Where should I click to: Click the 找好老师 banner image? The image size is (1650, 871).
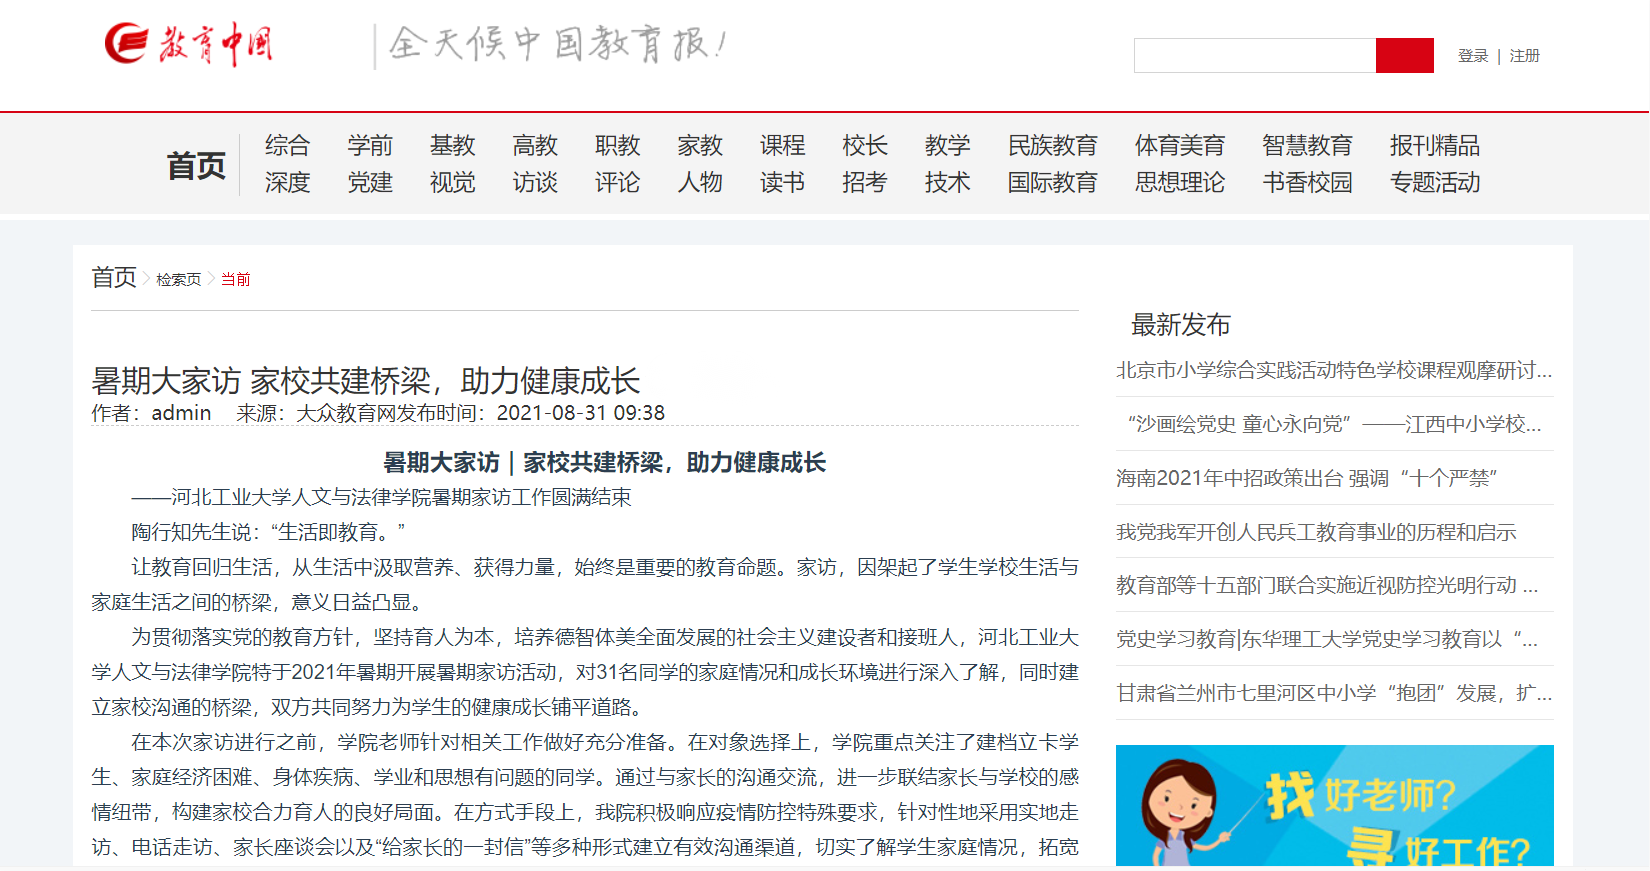pyautogui.click(x=1334, y=805)
